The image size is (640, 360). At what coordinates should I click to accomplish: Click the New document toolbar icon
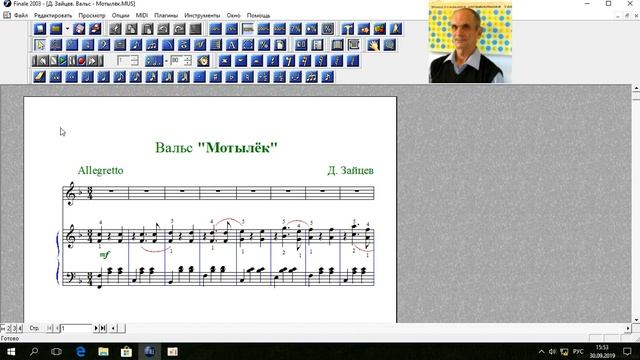[x=40, y=29]
